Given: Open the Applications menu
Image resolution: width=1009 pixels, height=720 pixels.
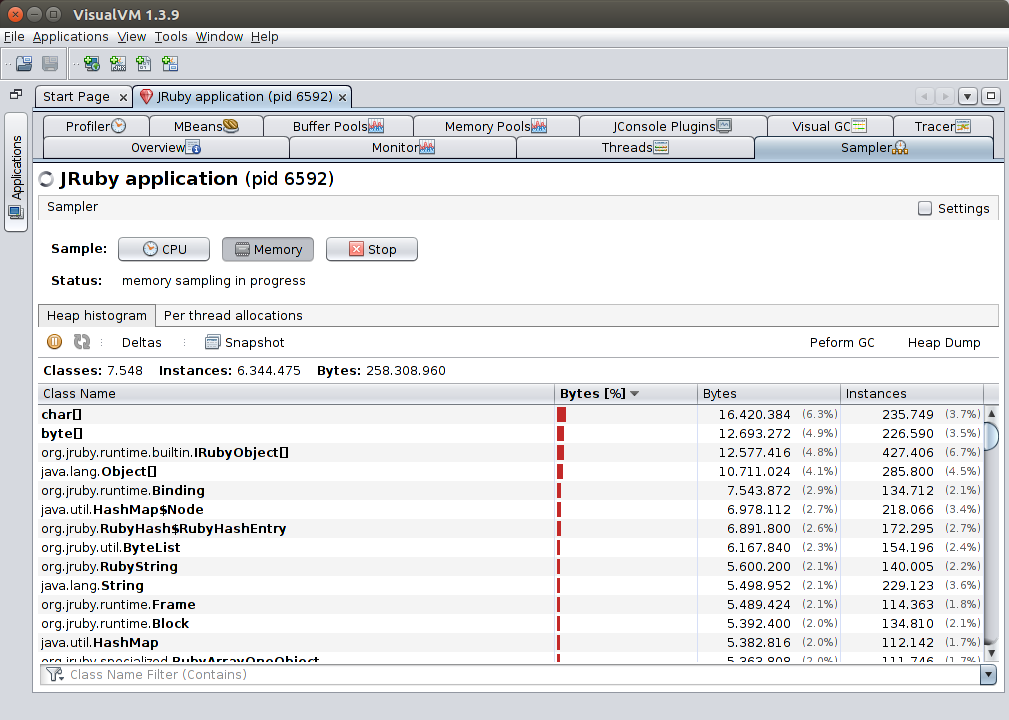Looking at the screenshot, I should (71, 37).
